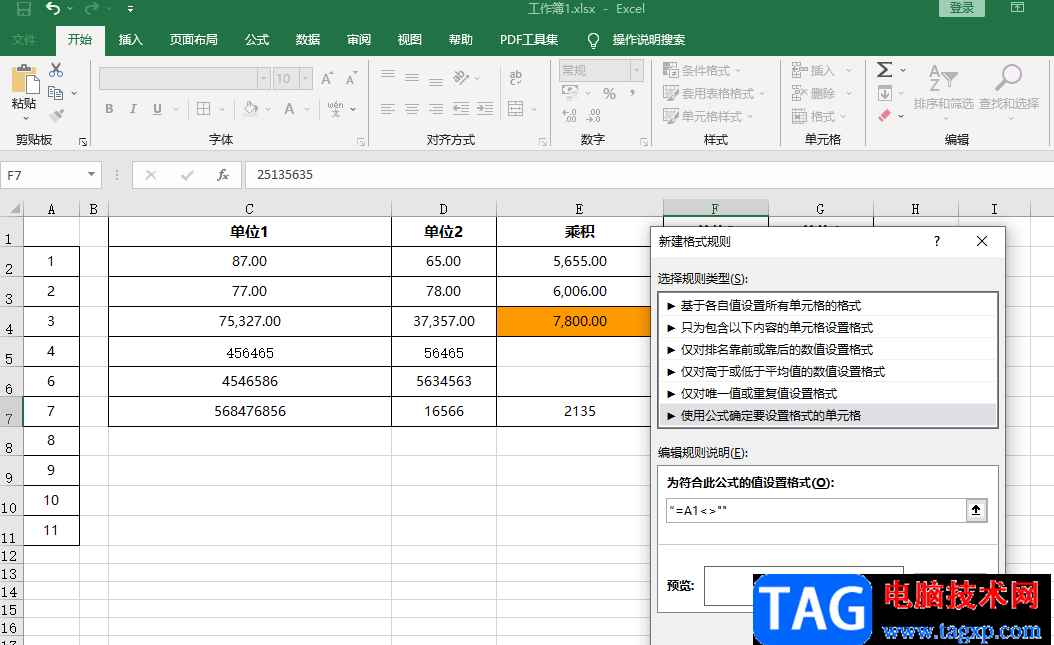Align text right
This screenshot has width=1054, height=645.
click(436, 109)
